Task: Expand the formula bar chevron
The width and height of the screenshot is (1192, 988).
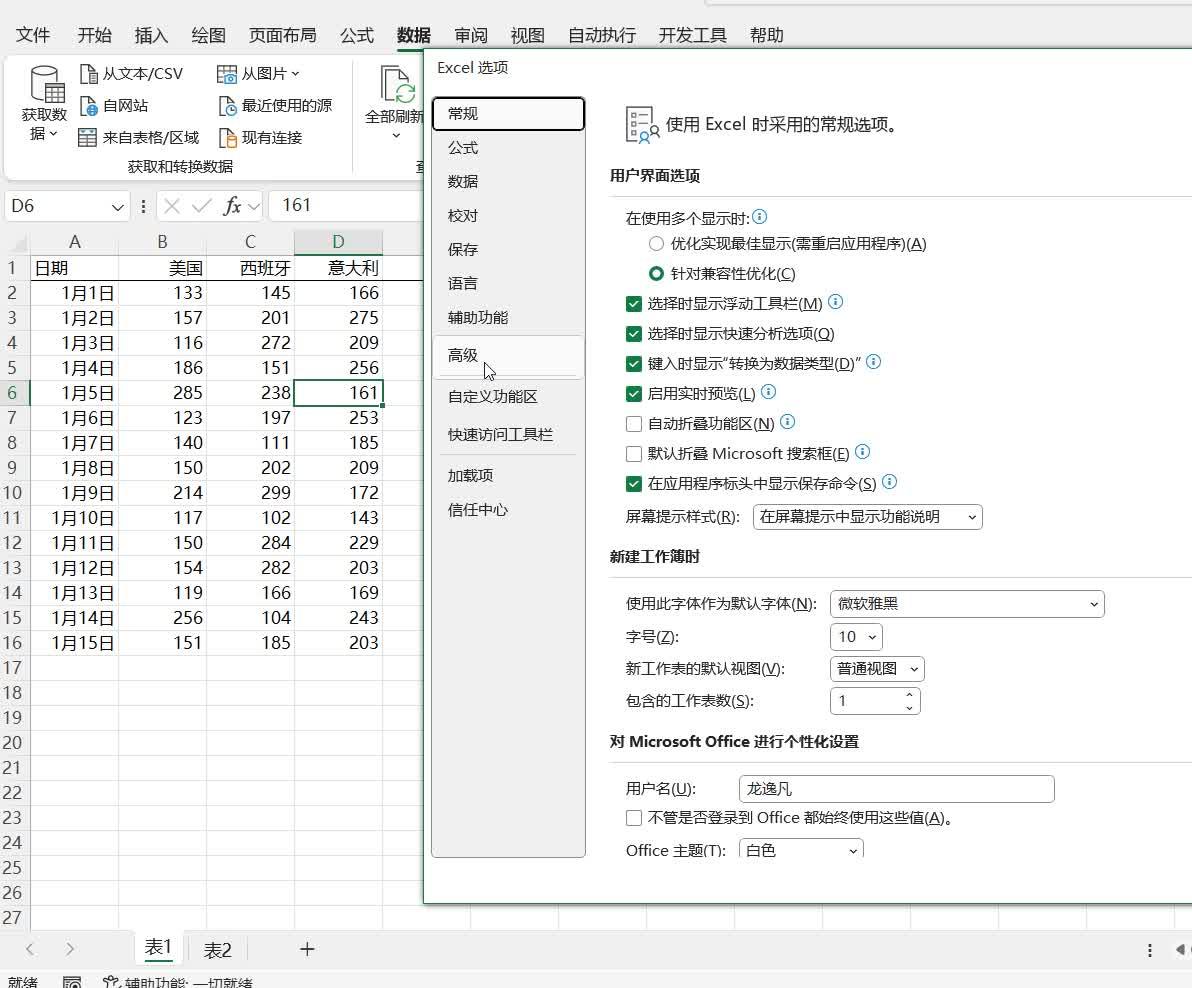Action: (x=254, y=206)
